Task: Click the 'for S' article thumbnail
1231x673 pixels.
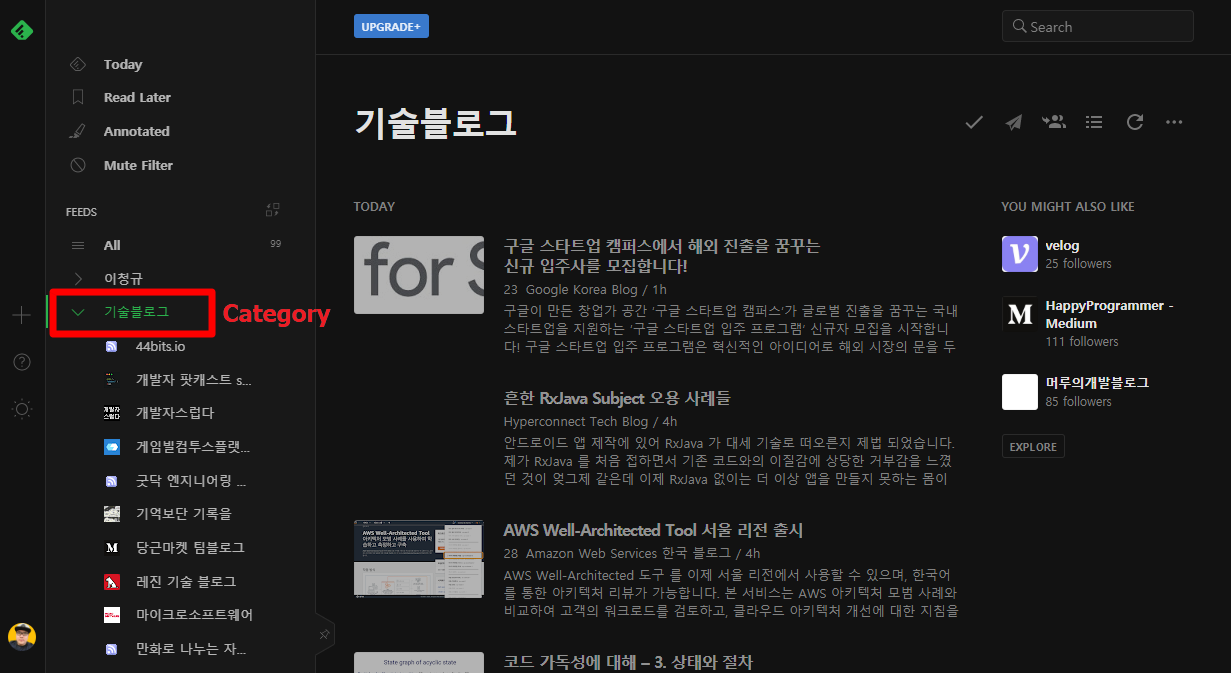Action: point(419,275)
